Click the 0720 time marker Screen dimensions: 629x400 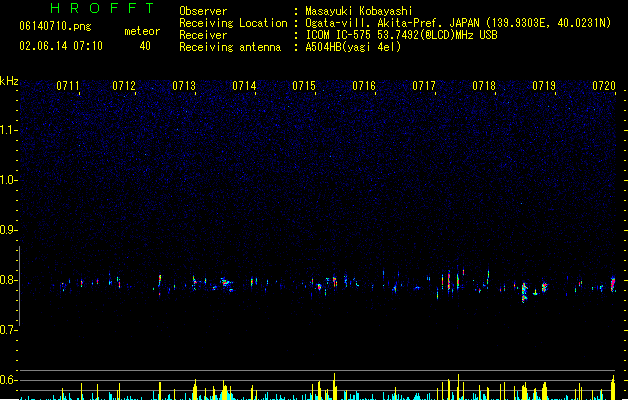click(x=604, y=86)
